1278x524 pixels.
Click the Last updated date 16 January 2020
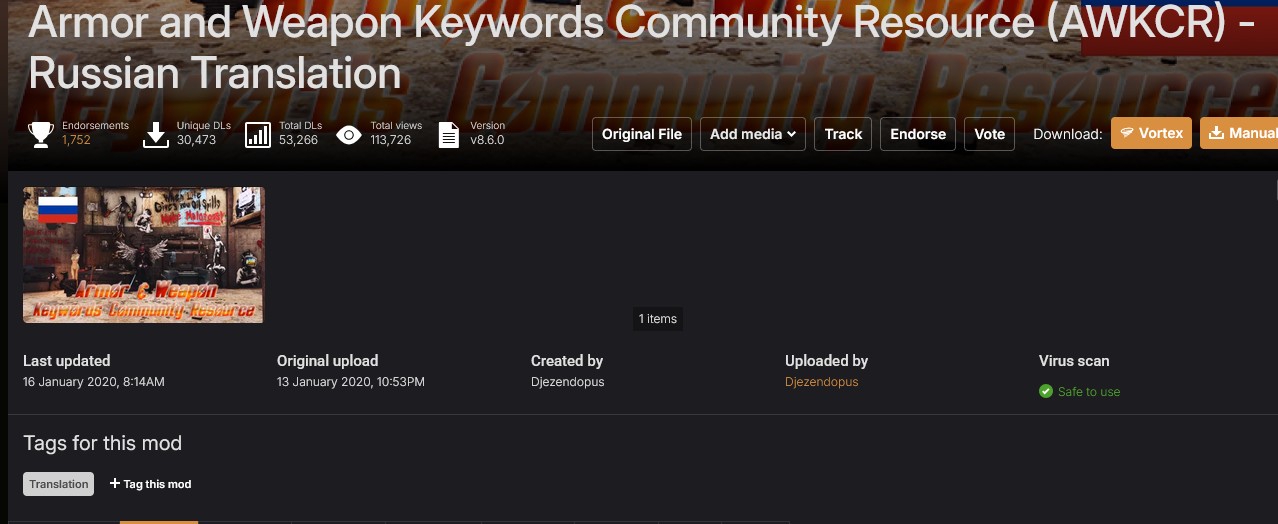pos(94,382)
